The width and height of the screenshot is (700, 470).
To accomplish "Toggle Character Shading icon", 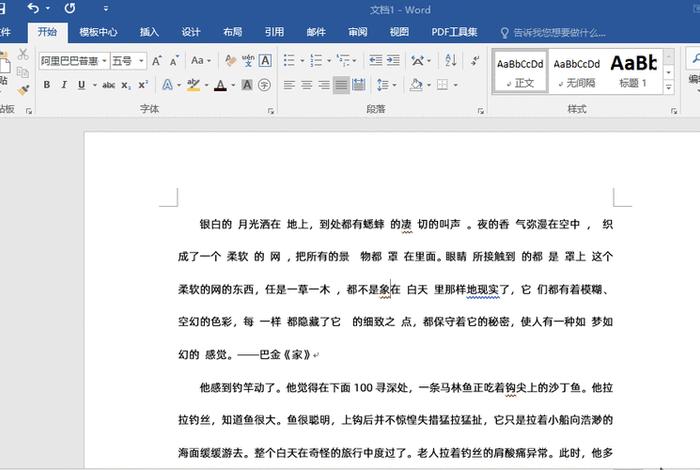I will (x=247, y=85).
